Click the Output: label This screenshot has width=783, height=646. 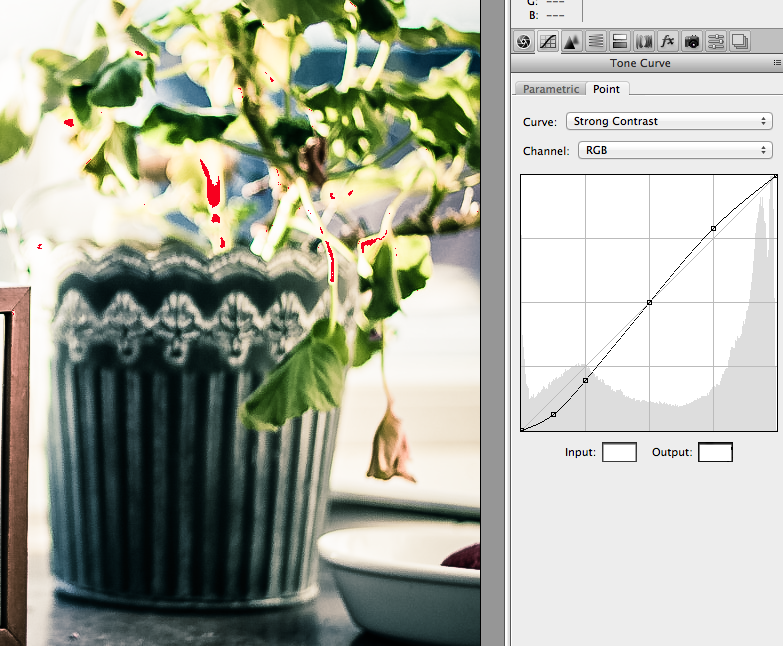click(x=672, y=452)
